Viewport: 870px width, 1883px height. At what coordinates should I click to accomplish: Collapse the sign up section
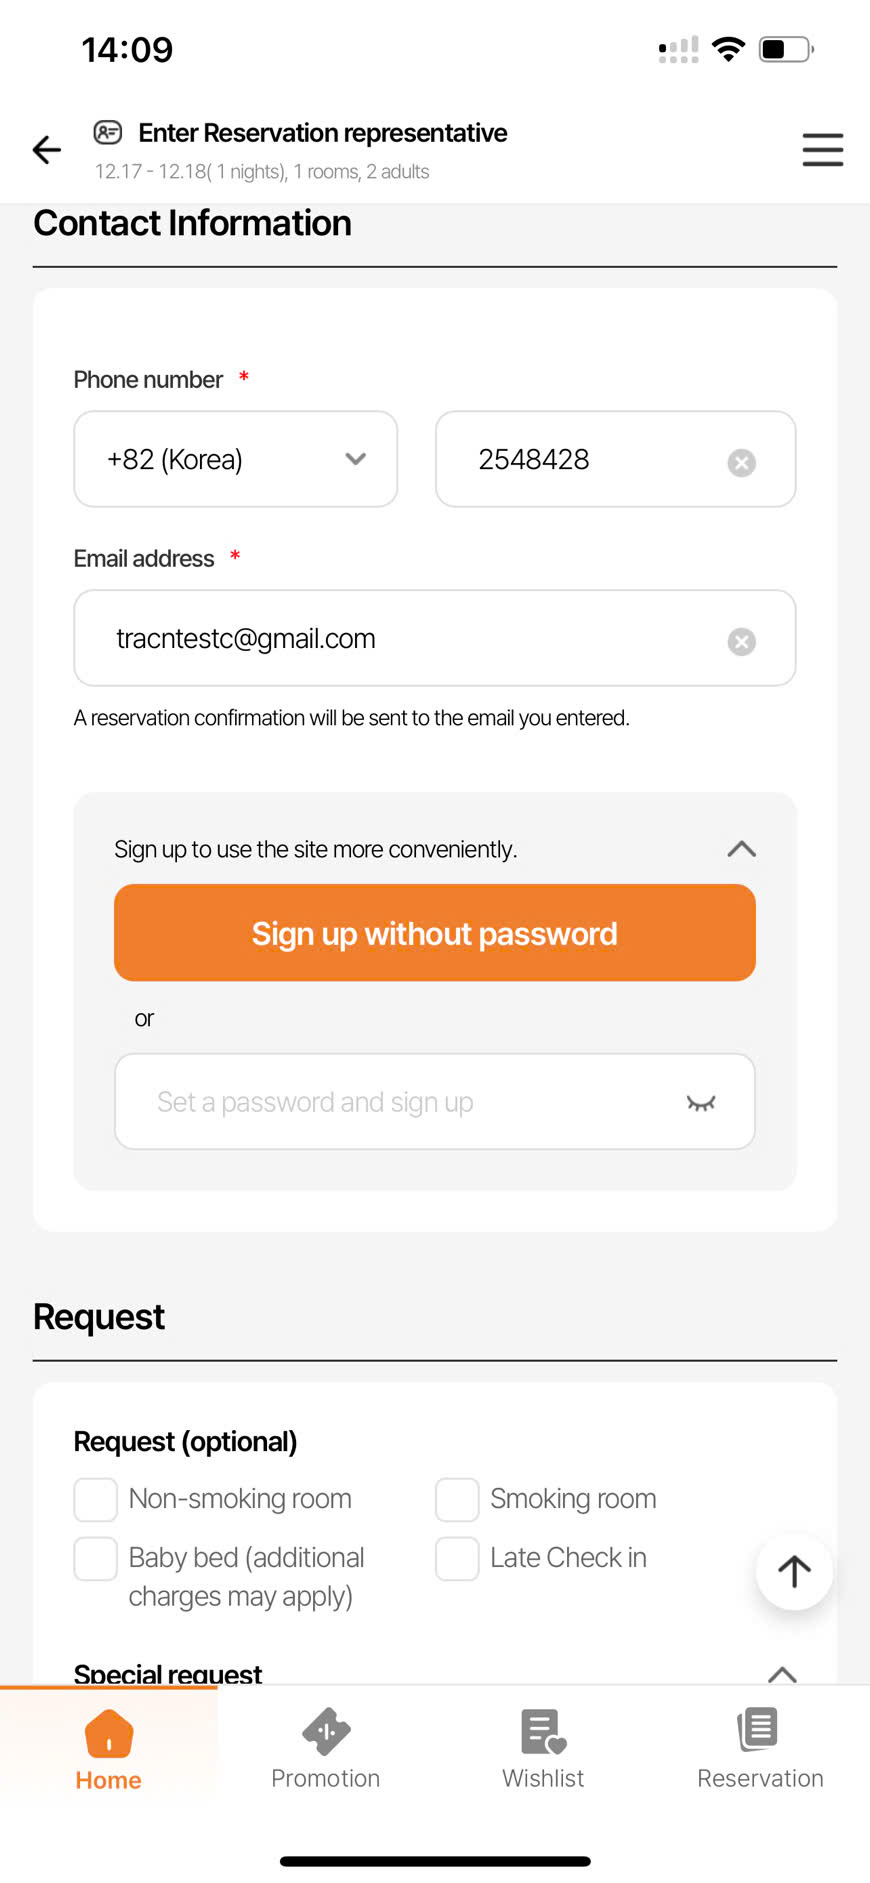tap(741, 849)
